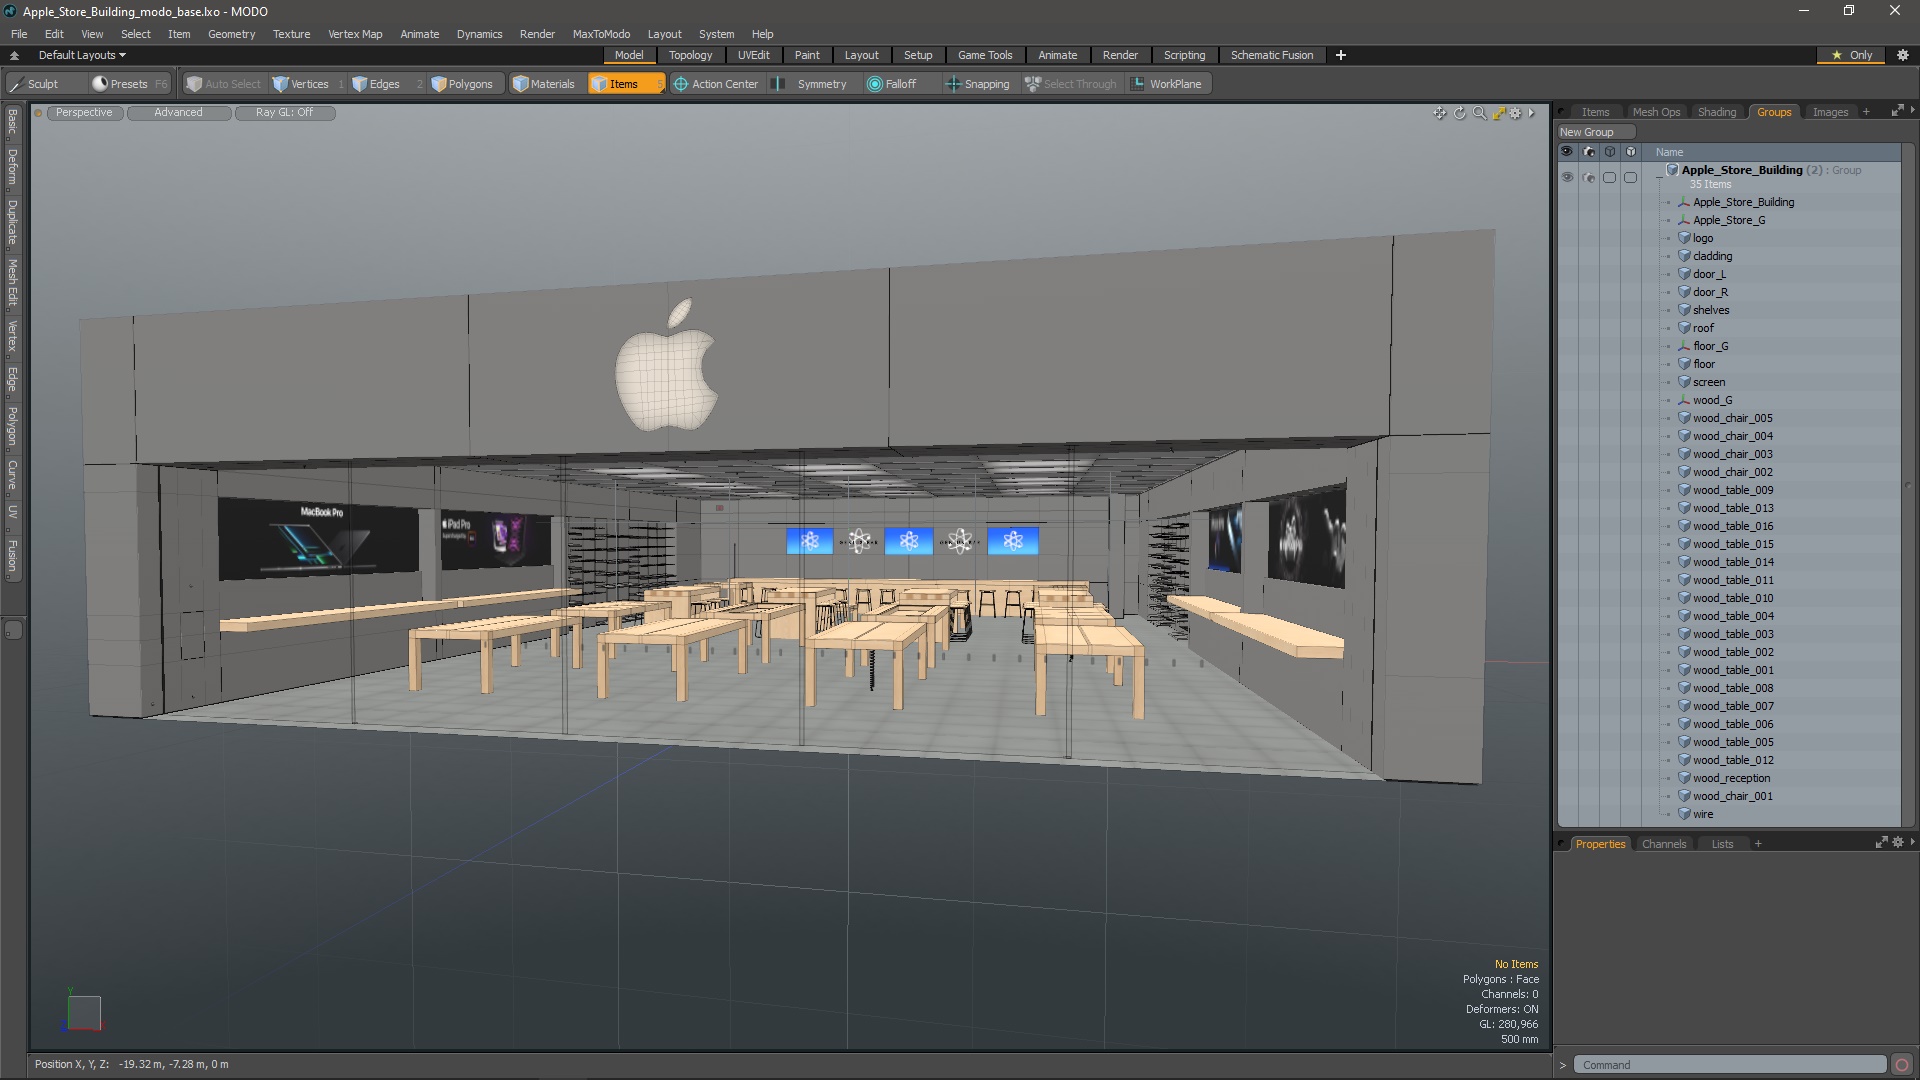This screenshot has height=1080, width=1920.
Task: Toggle render camera for Apple_Store_Building group
Action: coord(1589,177)
